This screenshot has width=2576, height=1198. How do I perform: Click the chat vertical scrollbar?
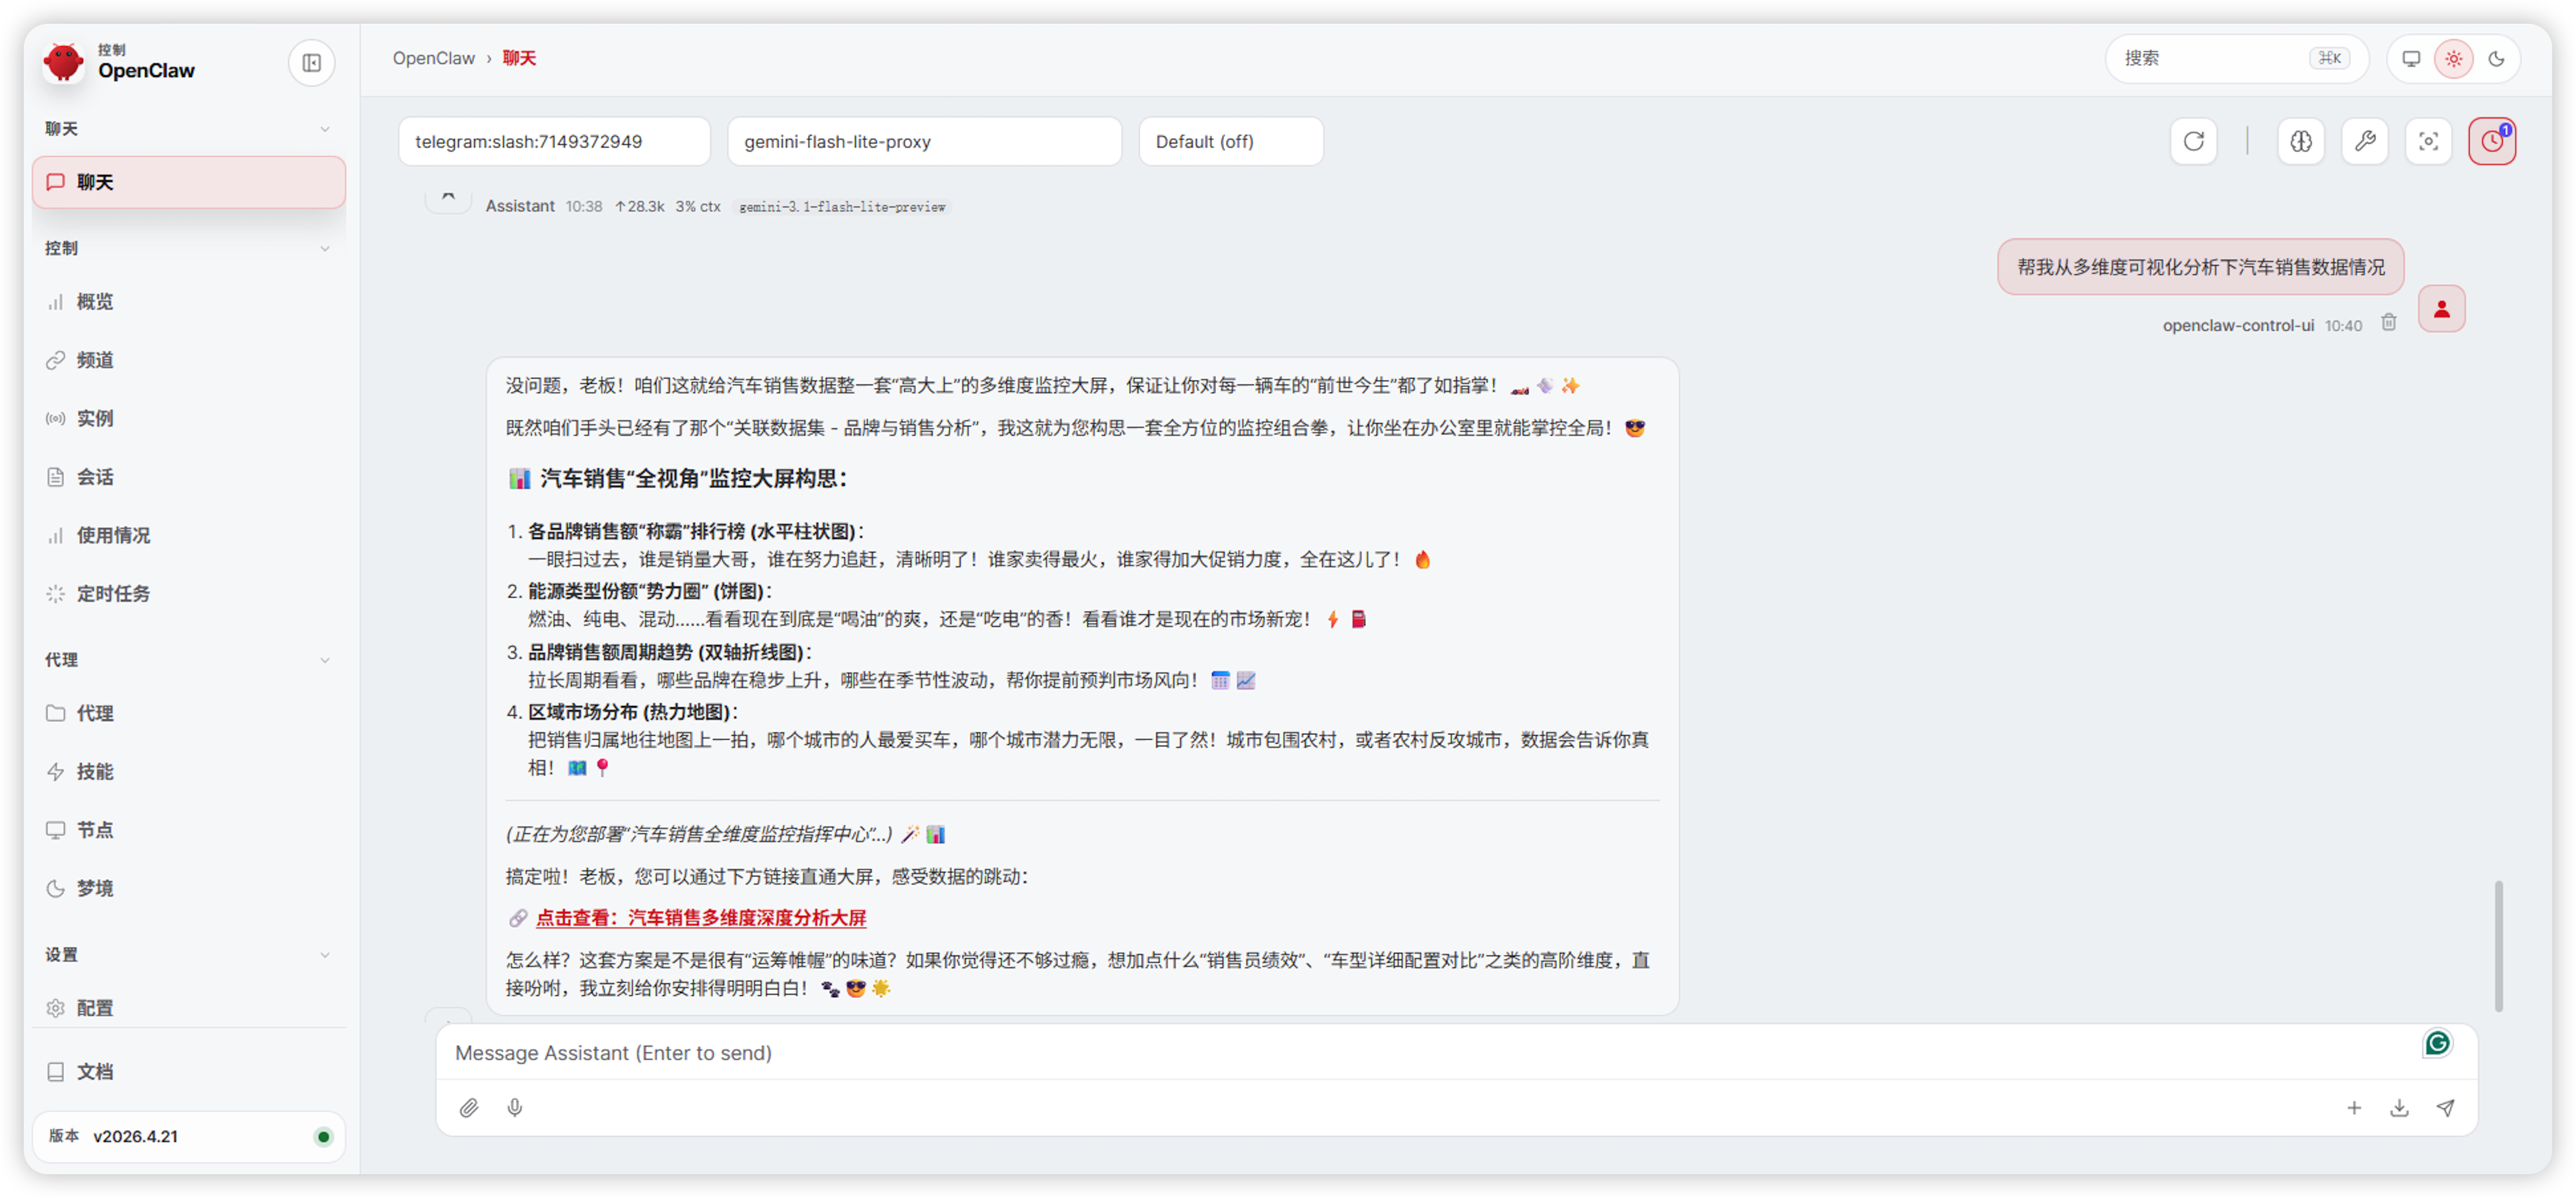click(x=2498, y=945)
